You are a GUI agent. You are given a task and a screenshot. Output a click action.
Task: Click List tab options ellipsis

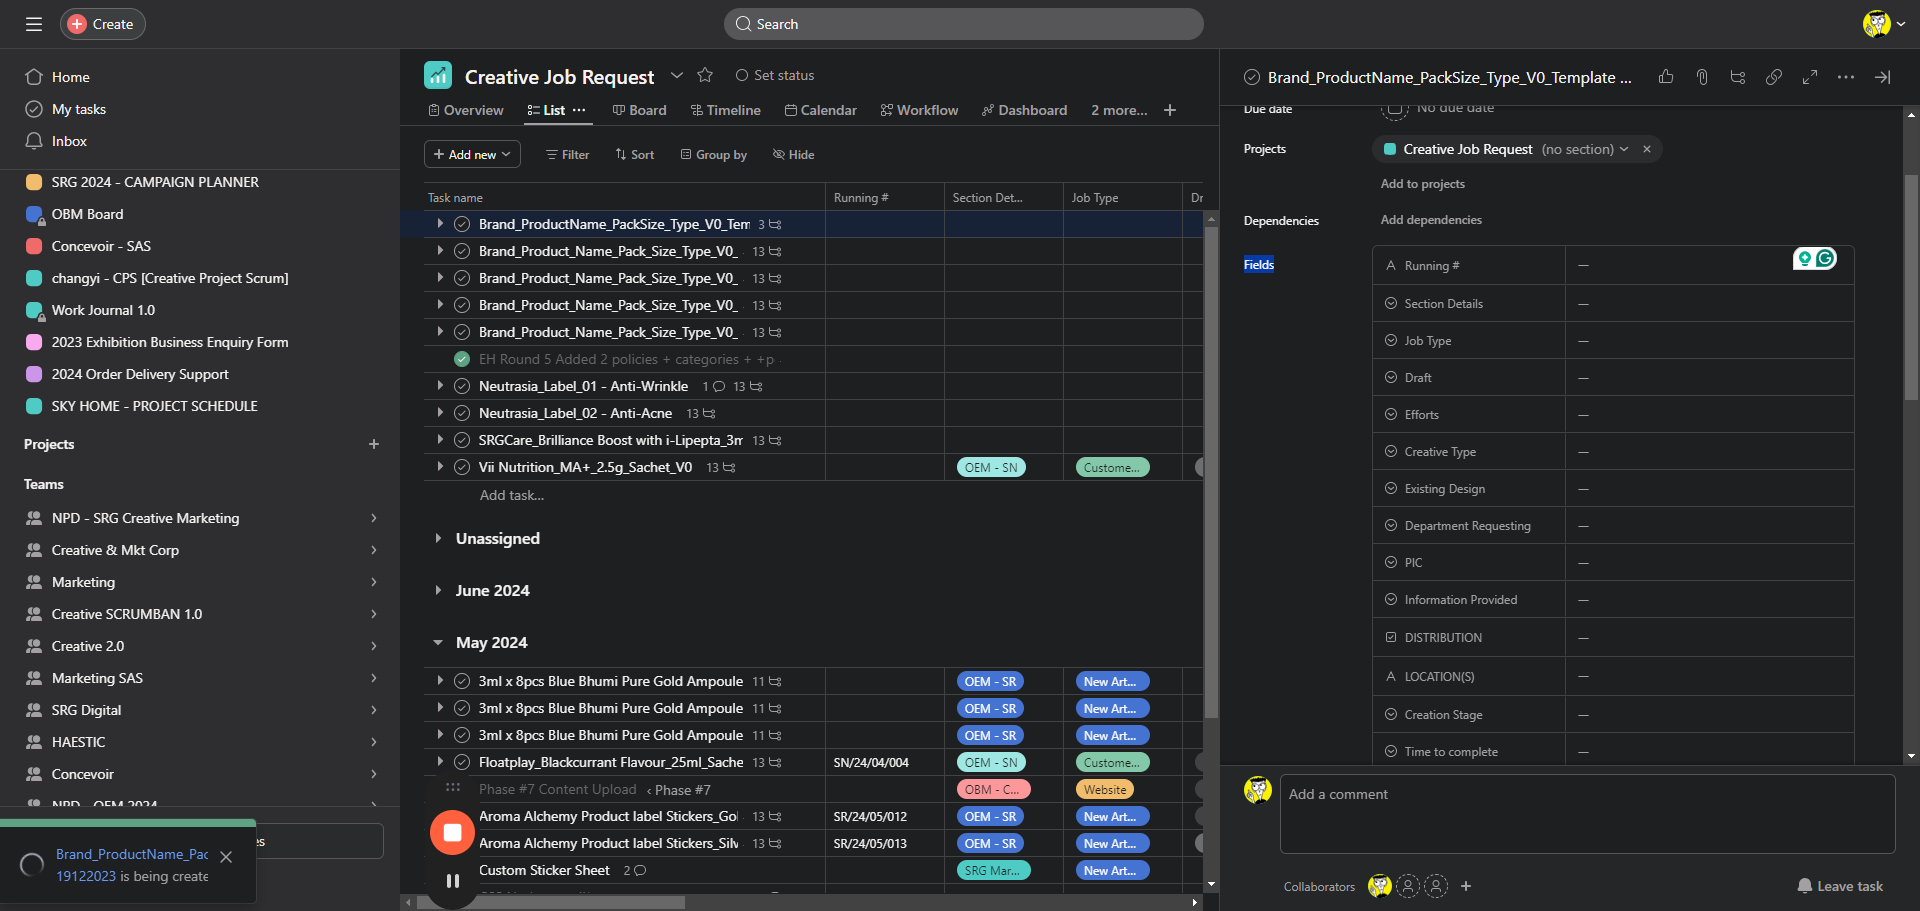coord(579,110)
